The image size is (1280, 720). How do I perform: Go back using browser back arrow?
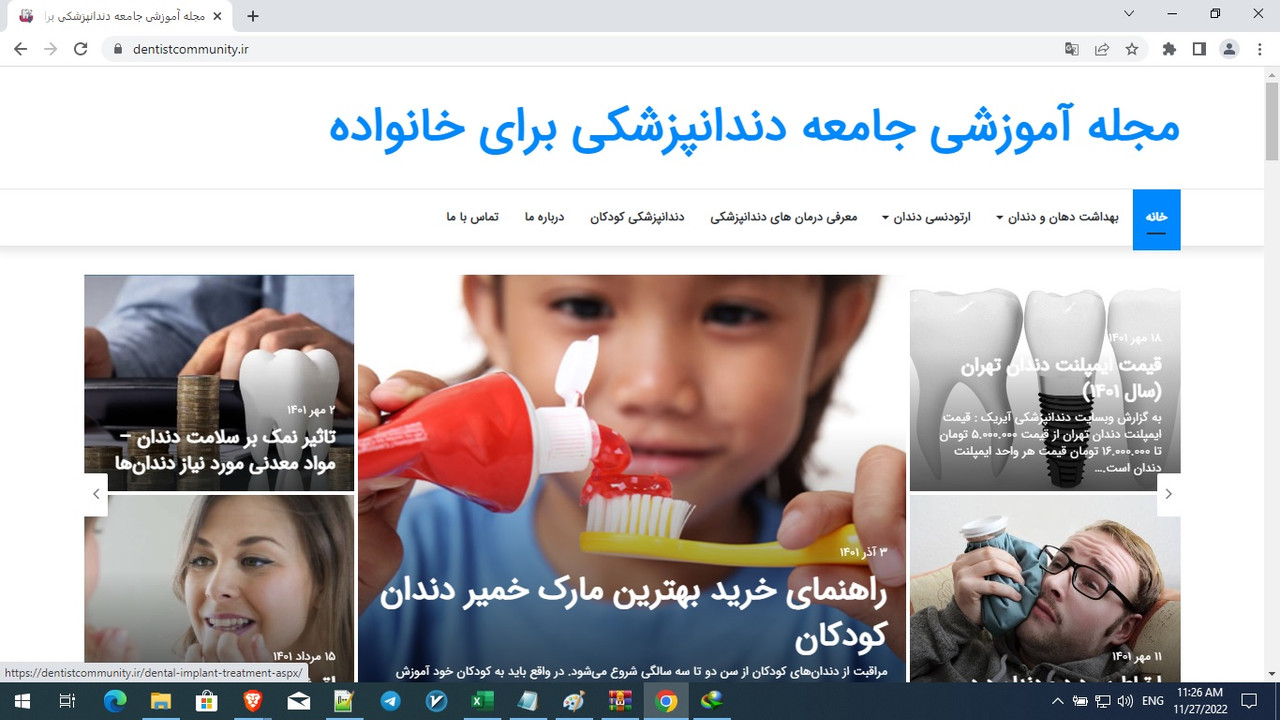[x=21, y=49]
